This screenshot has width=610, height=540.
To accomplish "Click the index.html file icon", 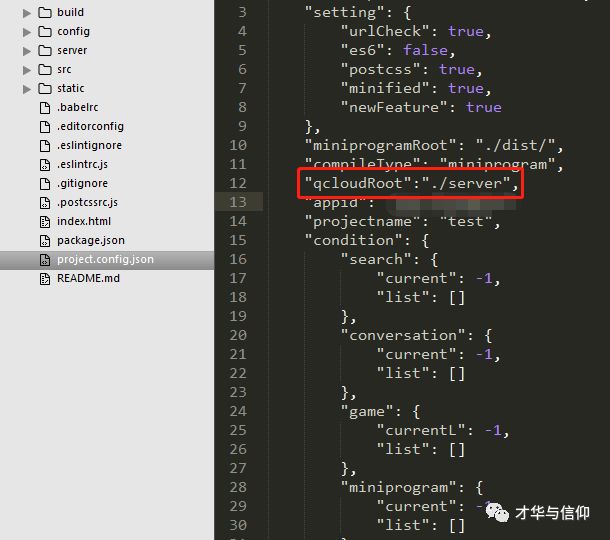I will (45, 222).
